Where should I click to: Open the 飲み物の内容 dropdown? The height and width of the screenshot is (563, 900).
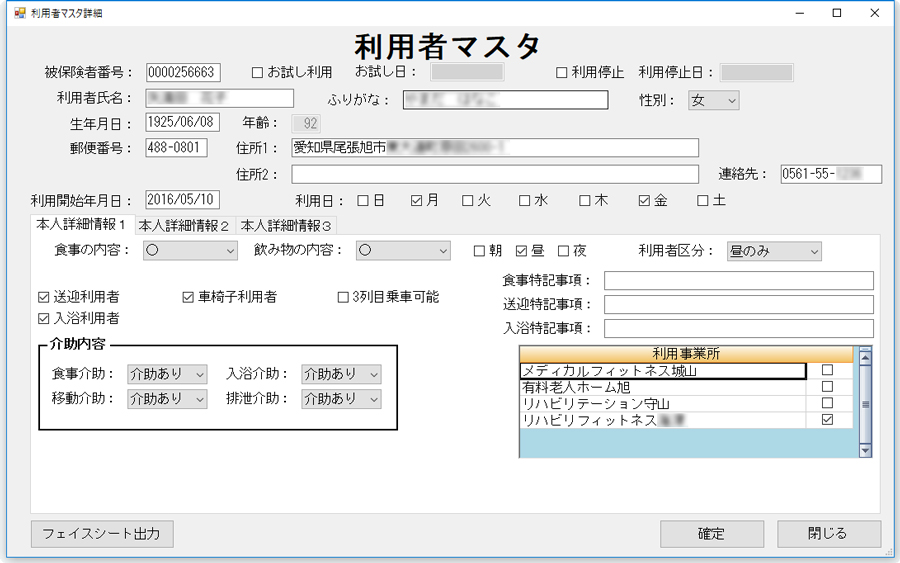[x=403, y=251]
